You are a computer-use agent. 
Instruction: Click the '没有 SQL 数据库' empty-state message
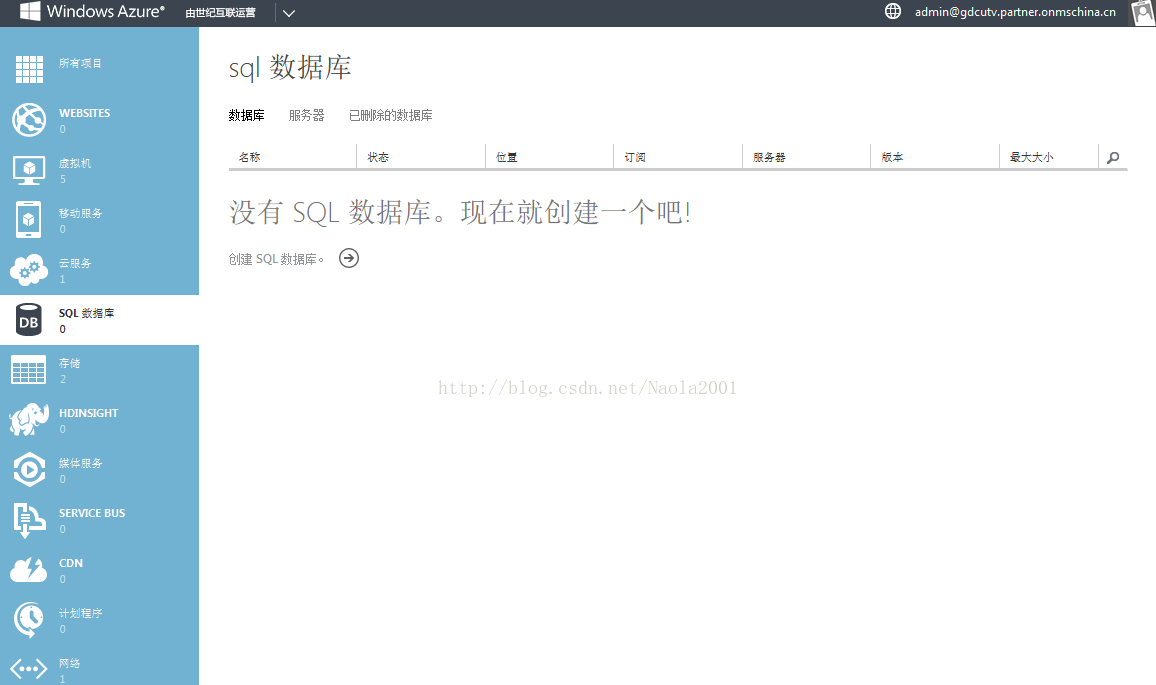460,212
